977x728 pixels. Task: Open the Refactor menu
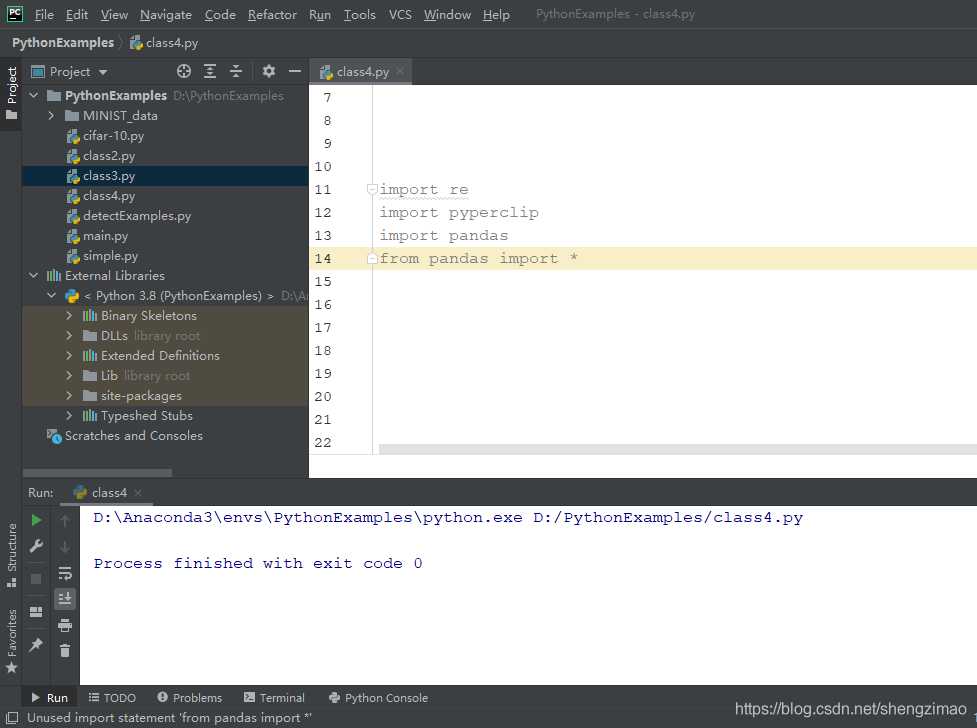272,14
